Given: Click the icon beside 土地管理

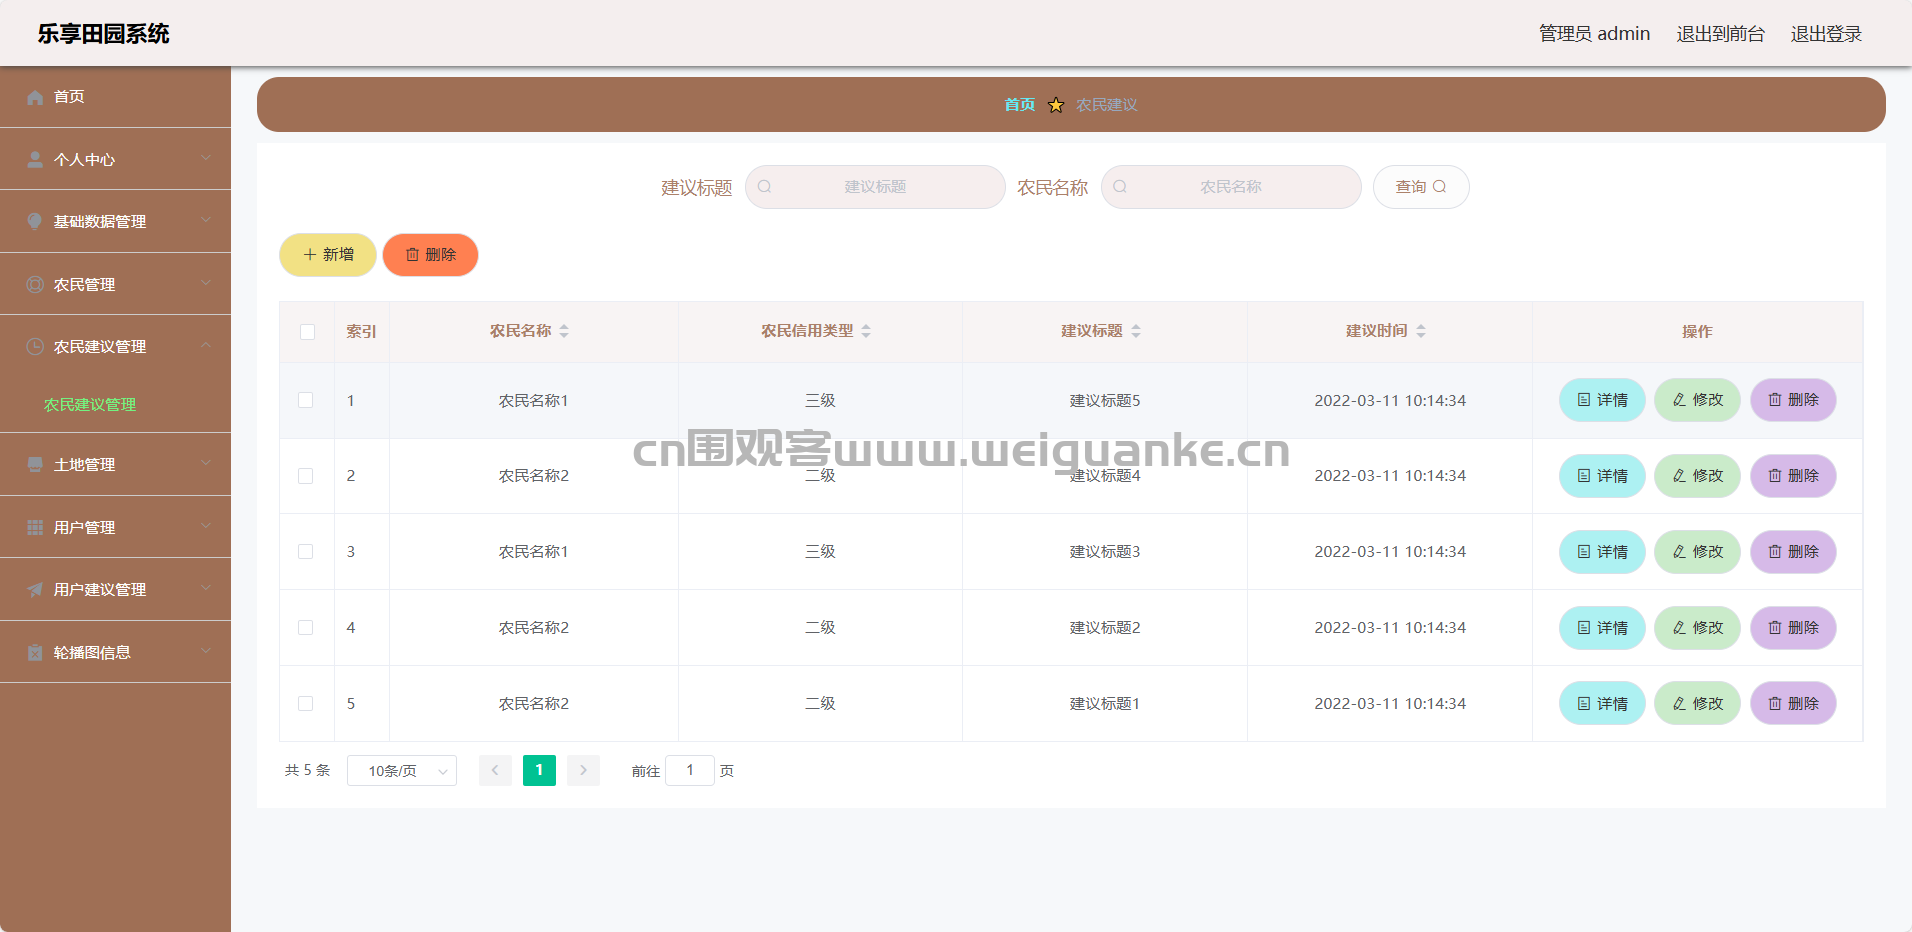Looking at the screenshot, I should point(35,465).
